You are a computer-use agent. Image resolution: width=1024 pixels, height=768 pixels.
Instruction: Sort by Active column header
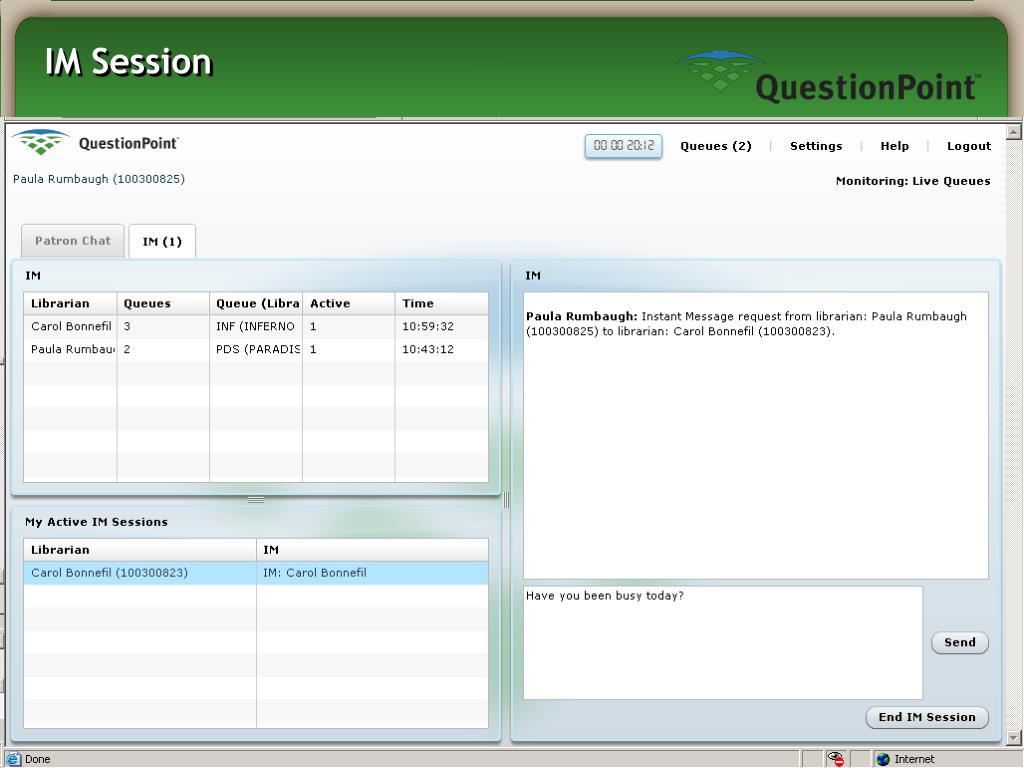[349, 303]
